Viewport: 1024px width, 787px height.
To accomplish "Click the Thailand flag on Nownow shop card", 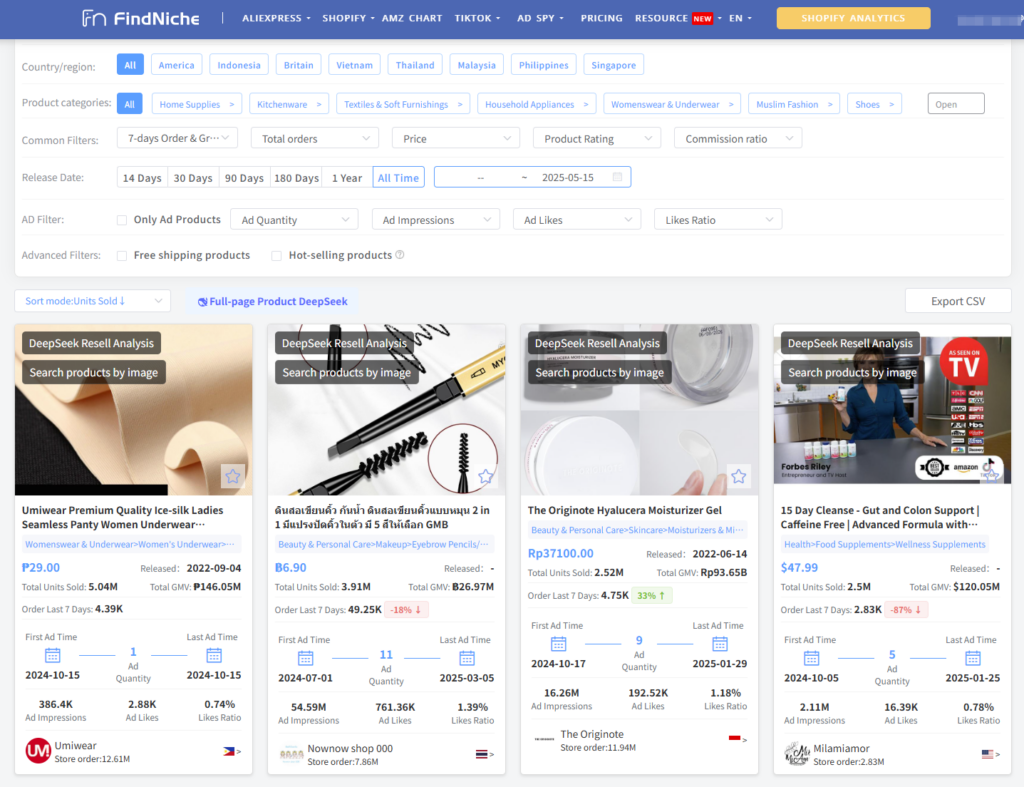I will [481, 754].
